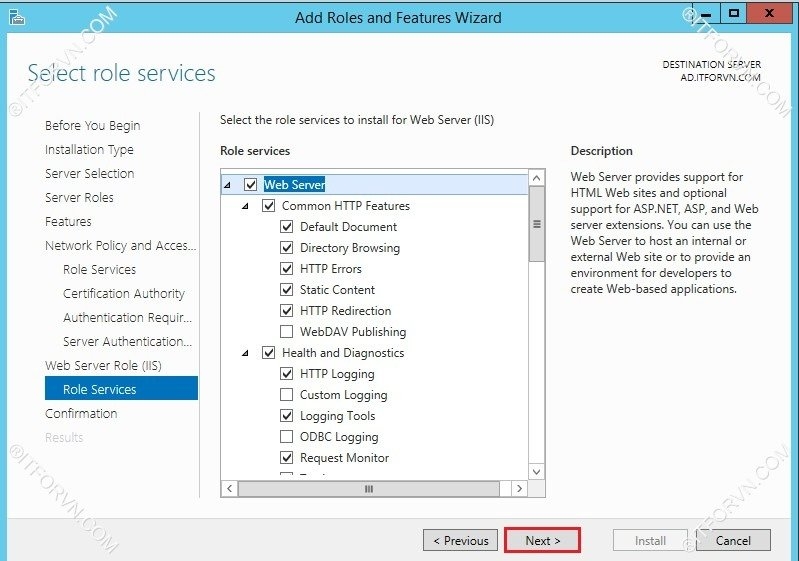Click the vertical scrollbar thumb
The height and width of the screenshot is (561, 799).
click(x=536, y=225)
